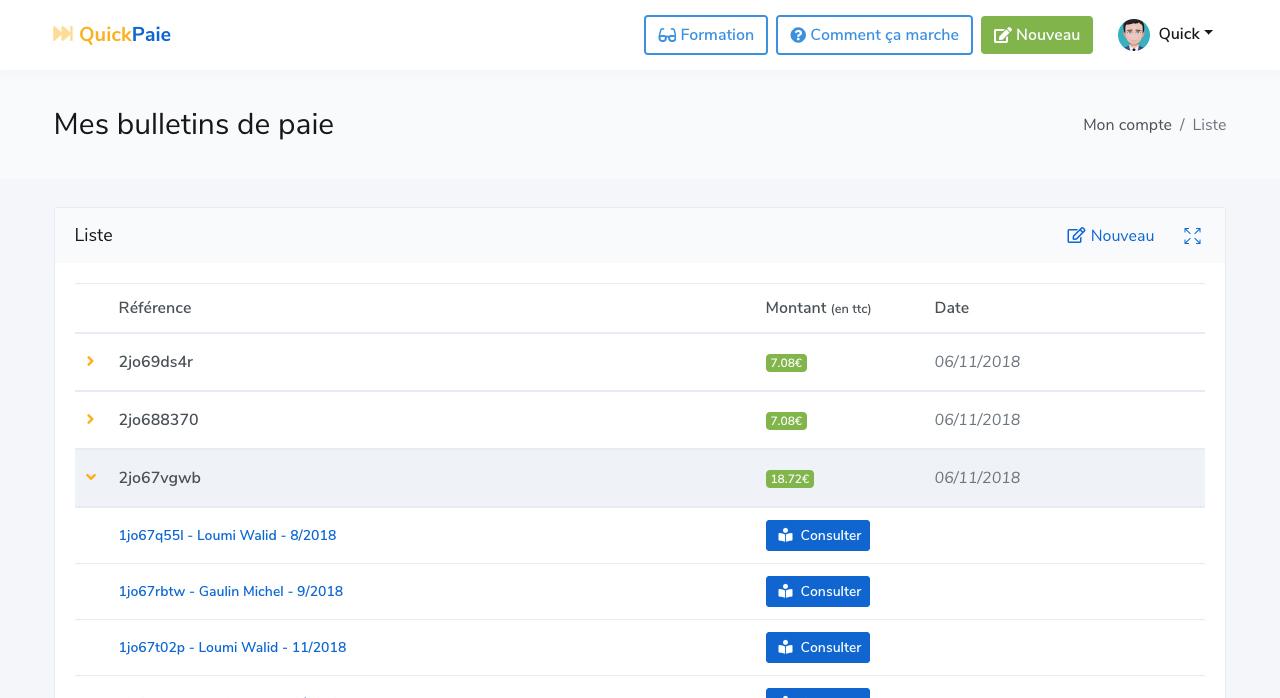This screenshot has width=1280, height=698.
Task: Select reference 2jo688370
Action: tap(159, 420)
